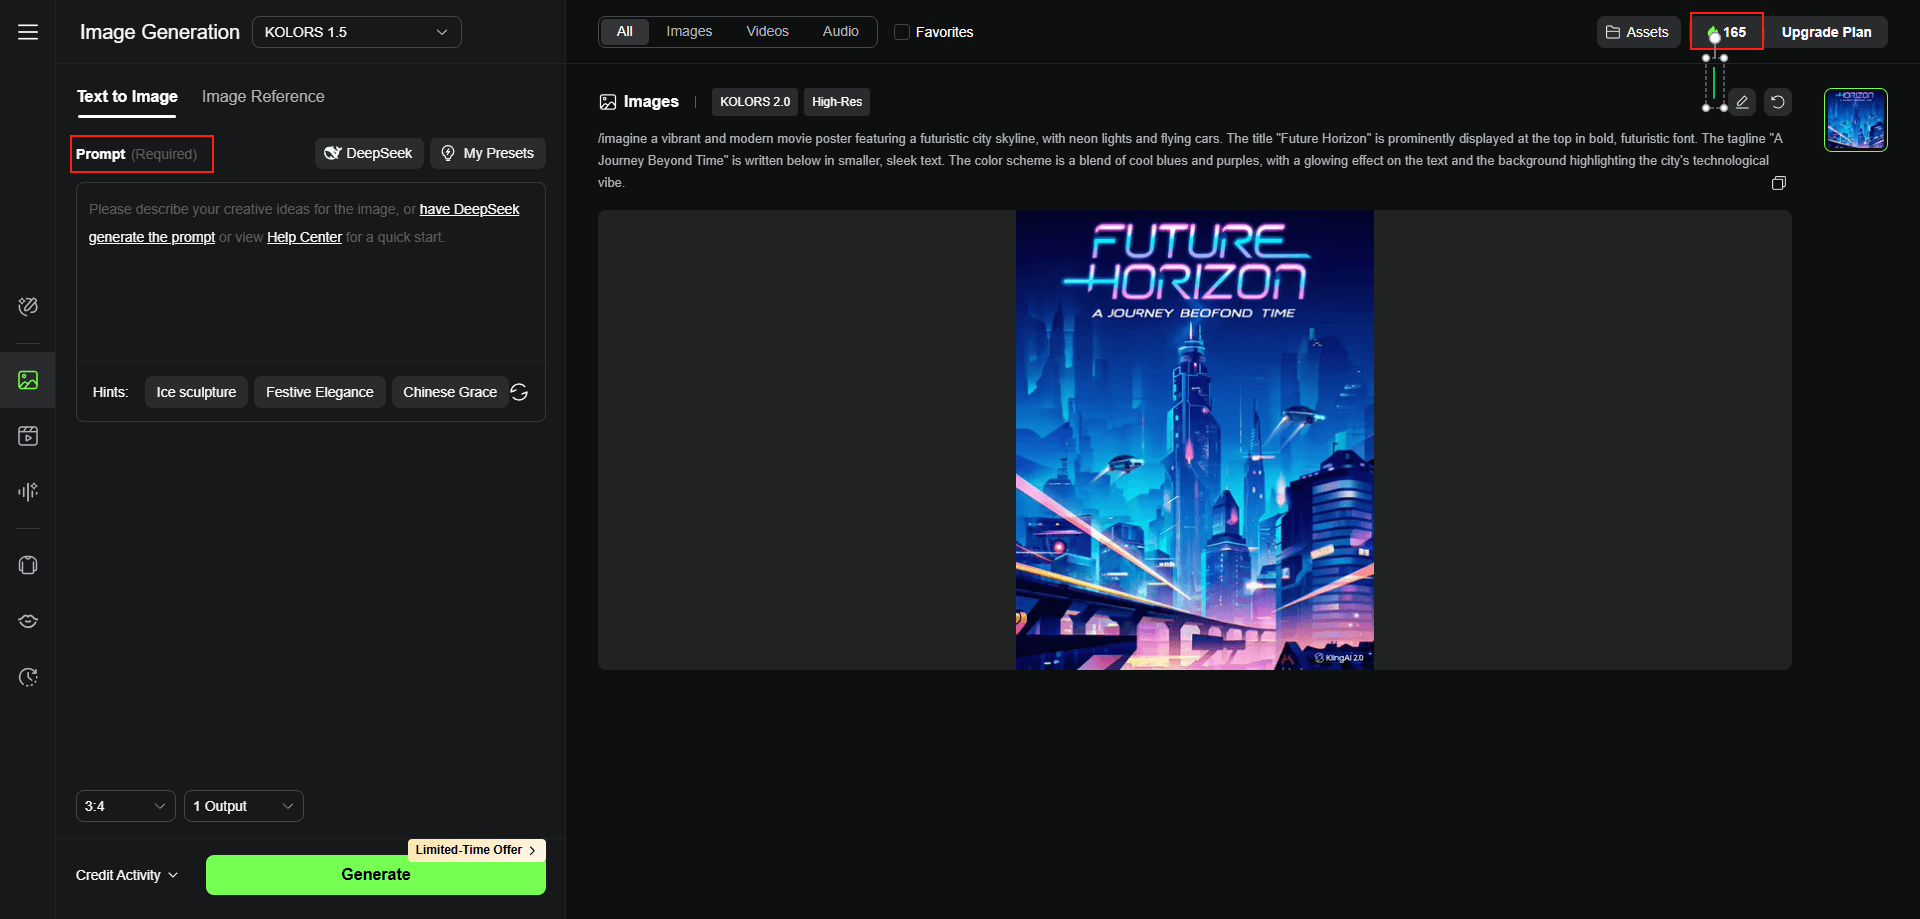
Task: Open the video generation sidebar icon
Action: (x=28, y=436)
